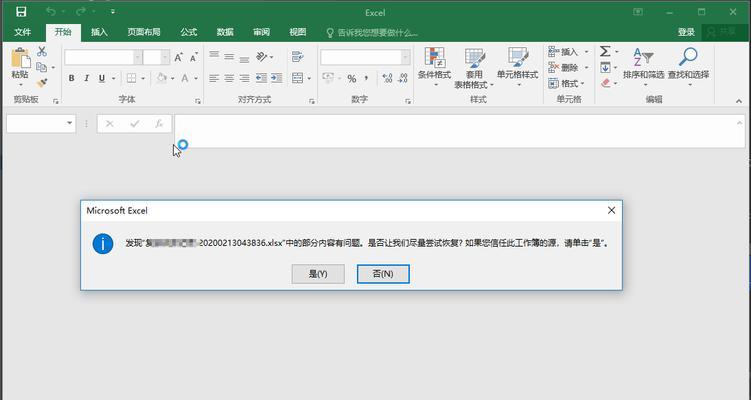The width and height of the screenshot is (751, 400).
Task: Click the AutoSum sigma icon
Action: point(605,51)
